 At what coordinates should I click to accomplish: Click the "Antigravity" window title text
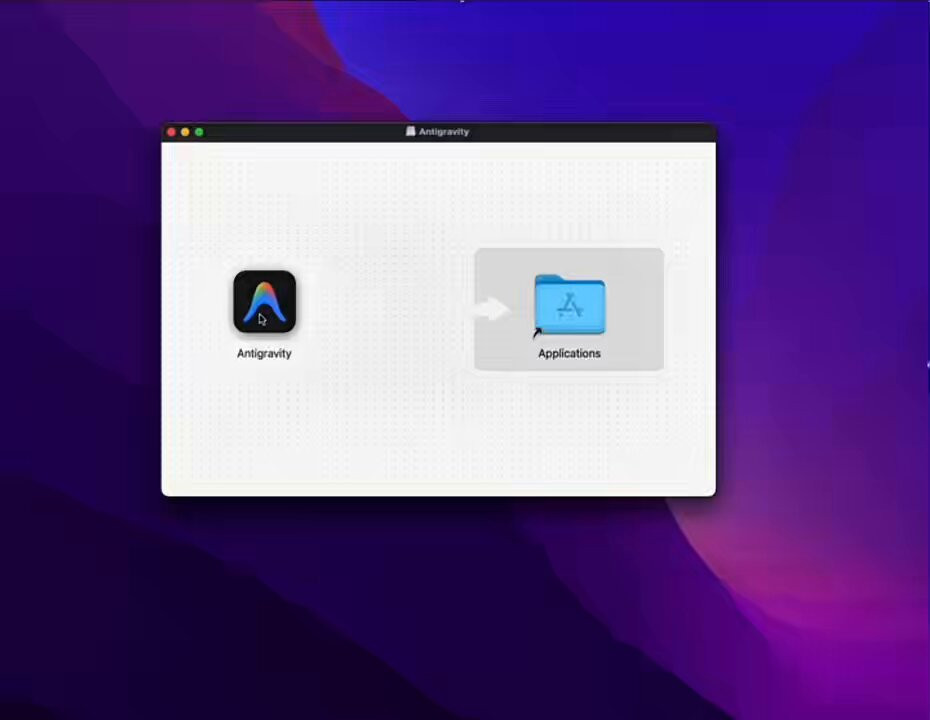(x=444, y=132)
